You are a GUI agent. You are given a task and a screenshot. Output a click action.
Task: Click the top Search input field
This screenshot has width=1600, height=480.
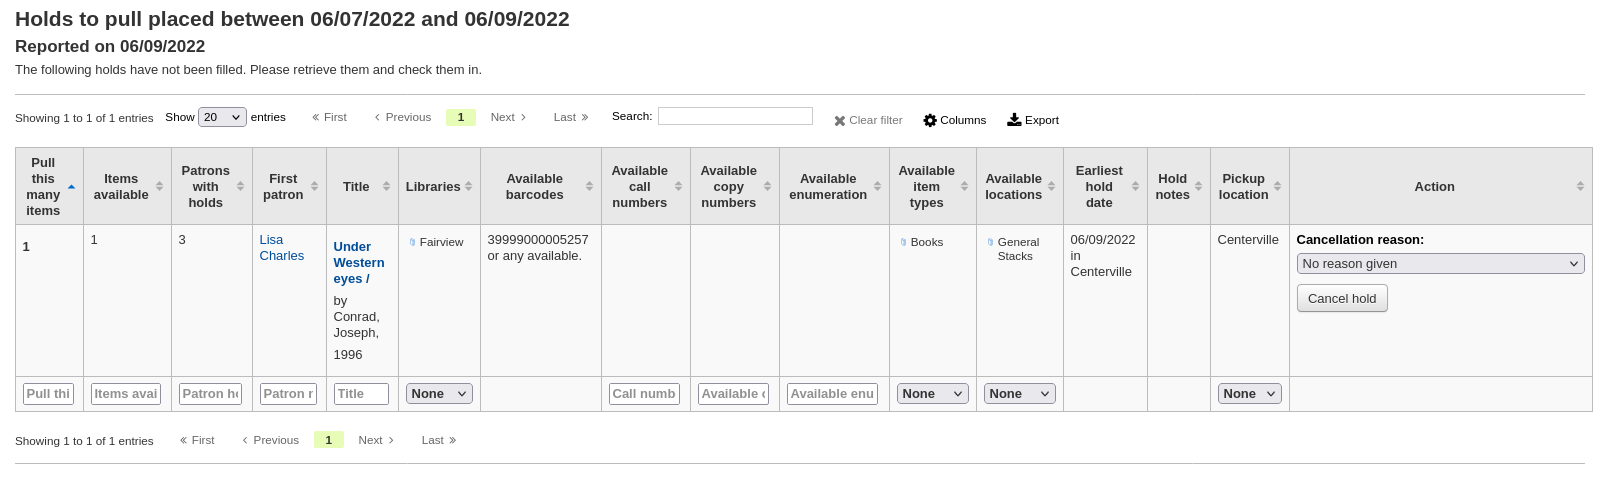(x=735, y=116)
